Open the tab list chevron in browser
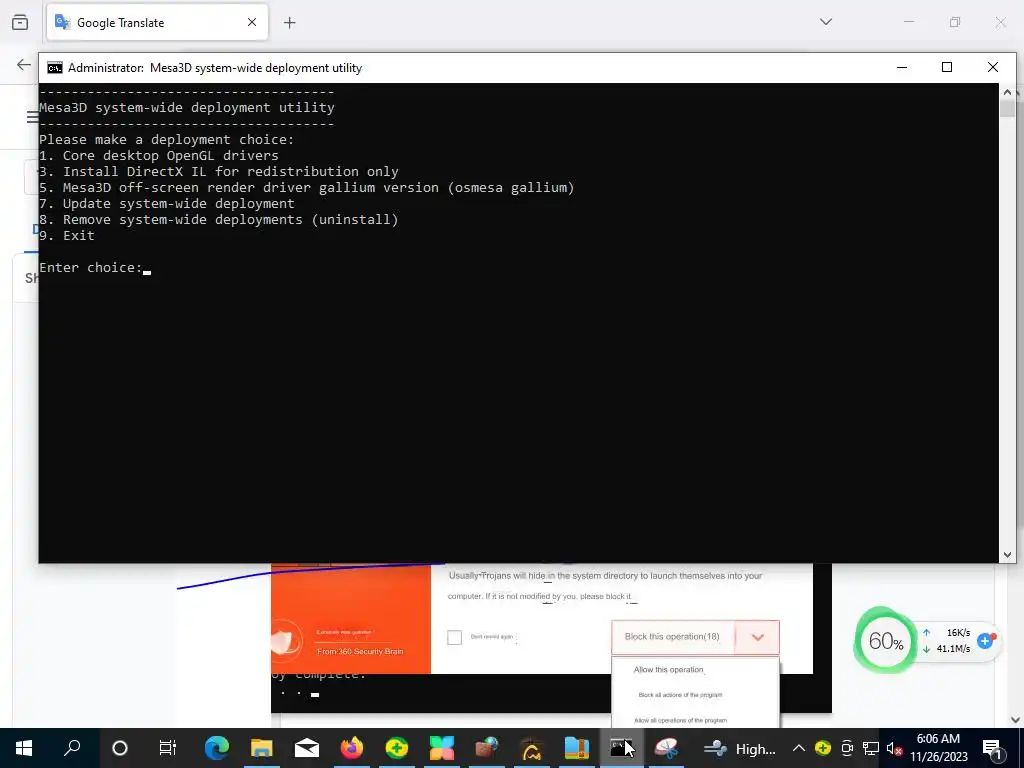 coord(825,22)
